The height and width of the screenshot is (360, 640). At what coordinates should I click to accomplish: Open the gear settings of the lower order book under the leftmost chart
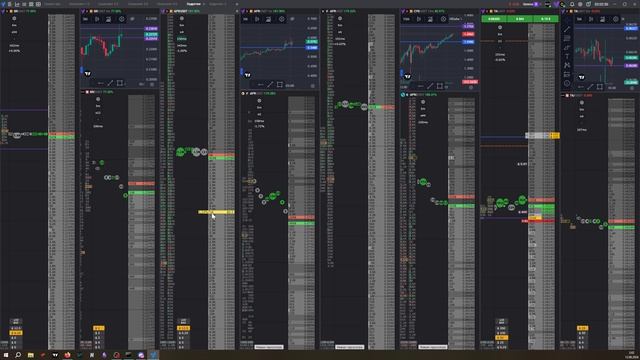[x=98, y=99]
